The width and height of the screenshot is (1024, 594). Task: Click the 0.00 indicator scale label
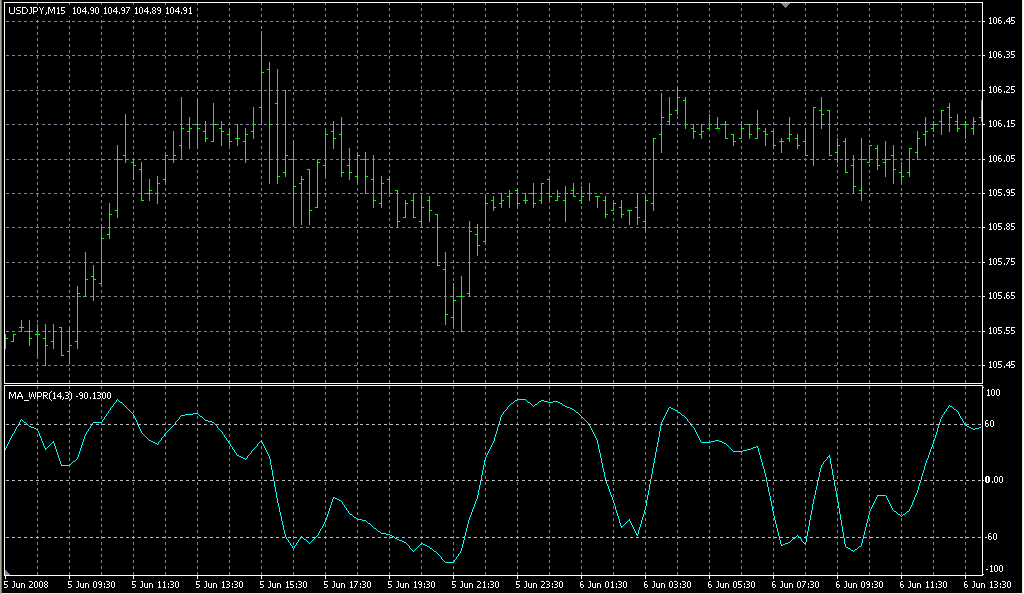[995, 480]
